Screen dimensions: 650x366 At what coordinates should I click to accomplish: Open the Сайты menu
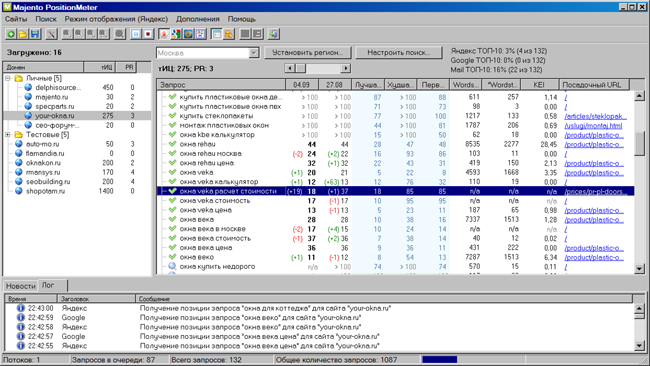tap(16, 19)
